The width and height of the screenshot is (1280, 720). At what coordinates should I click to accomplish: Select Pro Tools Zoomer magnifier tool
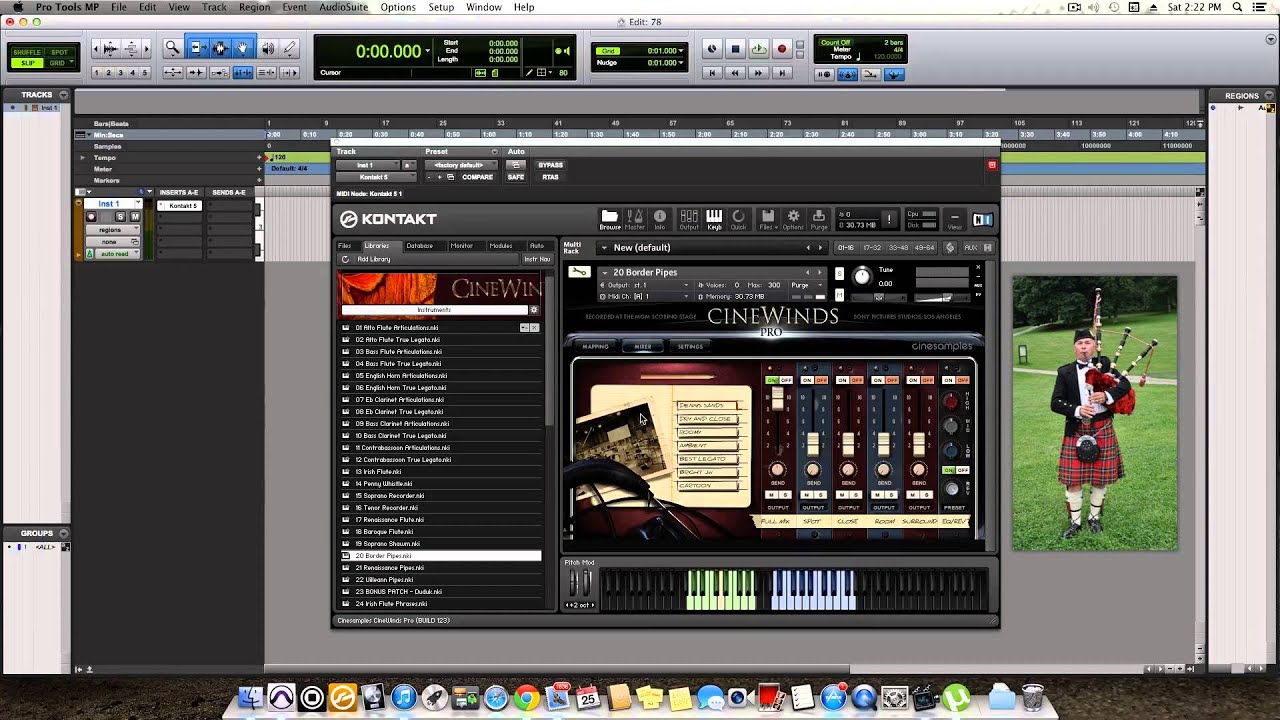point(172,48)
